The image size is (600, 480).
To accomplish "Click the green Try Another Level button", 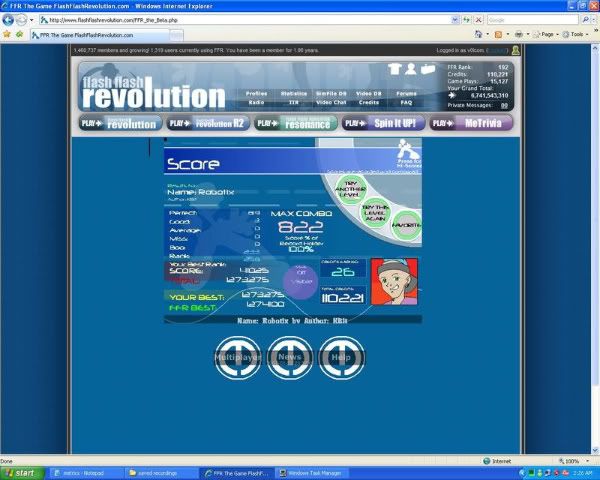I will pyautogui.click(x=351, y=189).
